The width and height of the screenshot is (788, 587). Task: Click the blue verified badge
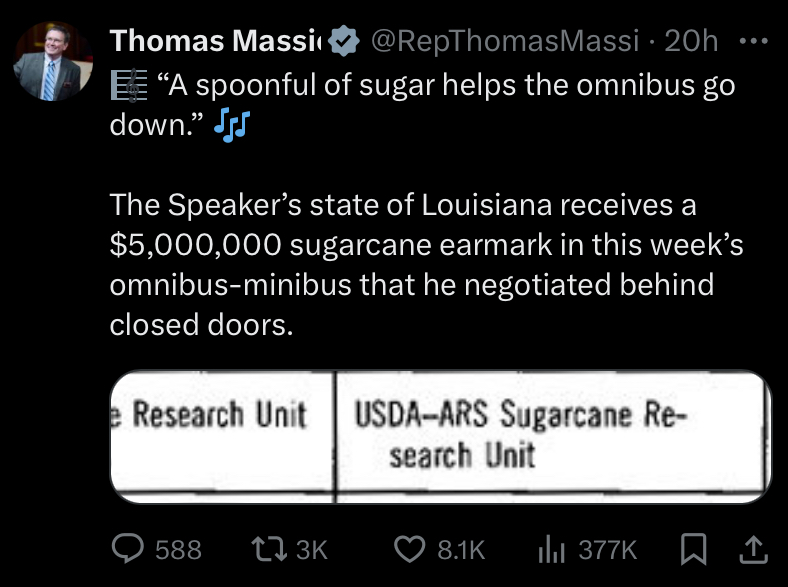click(344, 41)
